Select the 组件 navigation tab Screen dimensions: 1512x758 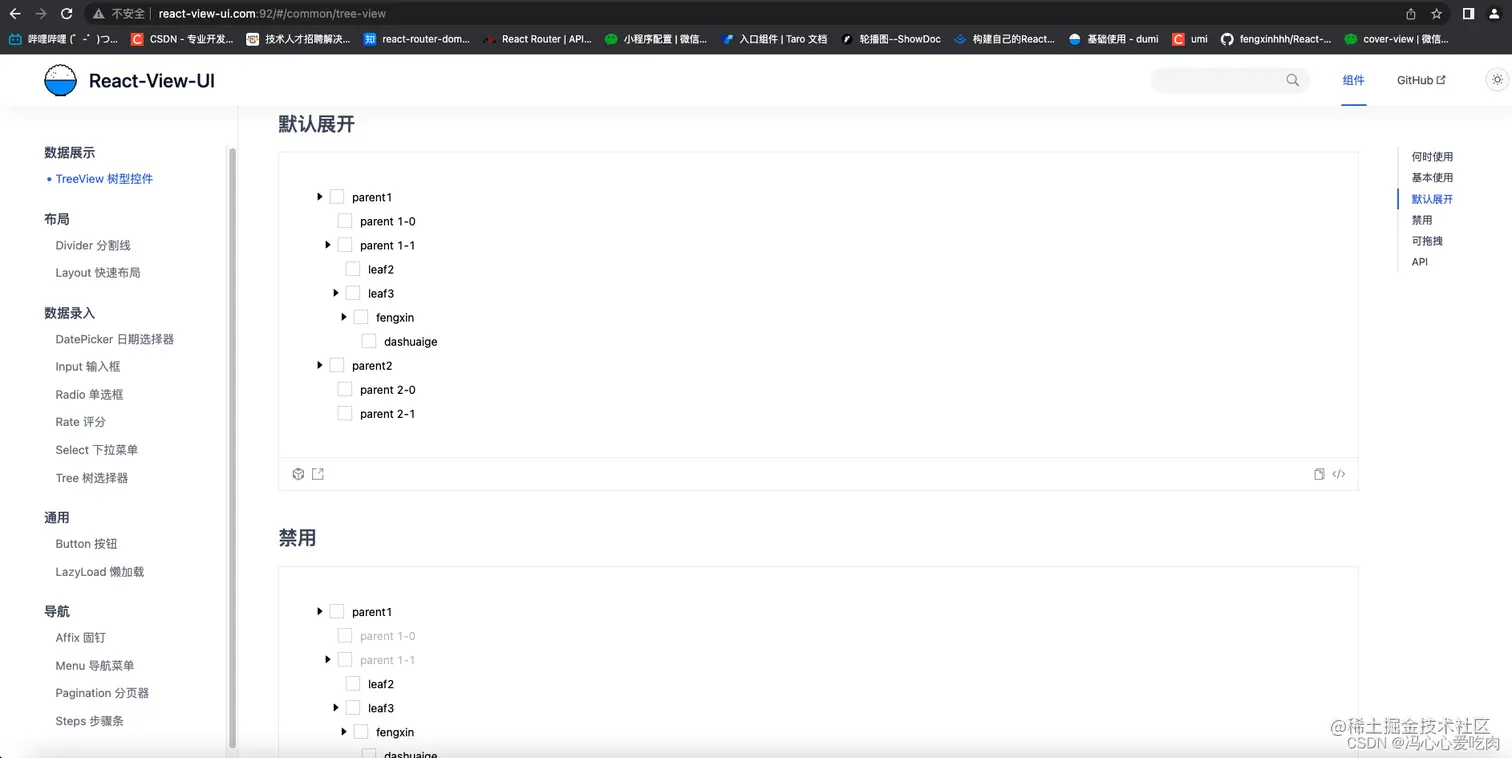click(1354, 80)
